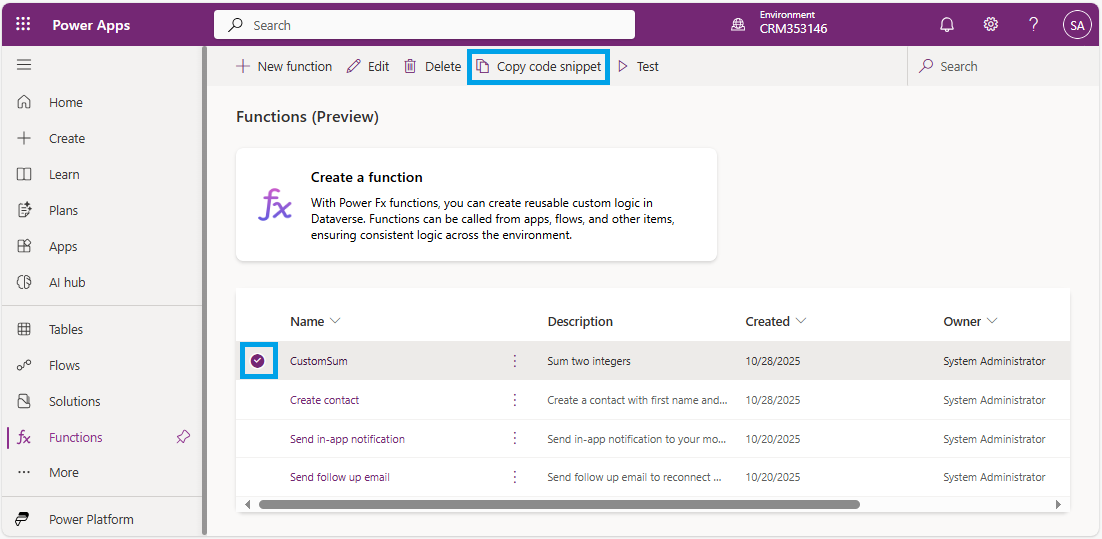Deselect the CustomSum row checkmark
This screenshot has height=539, width=1102.
(x=258, y=361)
